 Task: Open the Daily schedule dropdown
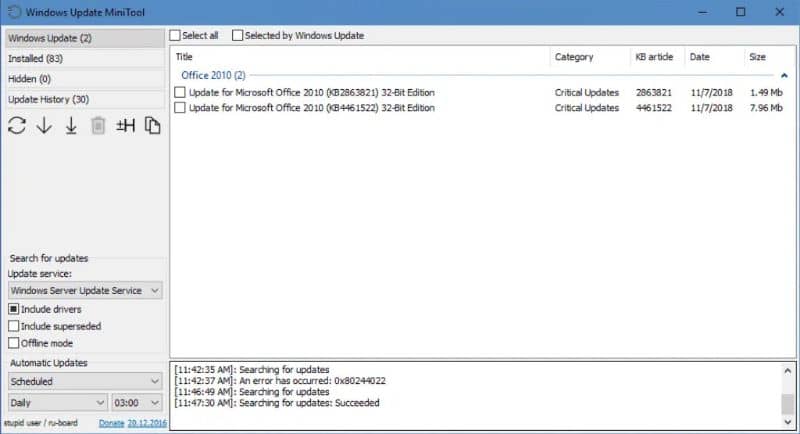click(x=58, y=403)
